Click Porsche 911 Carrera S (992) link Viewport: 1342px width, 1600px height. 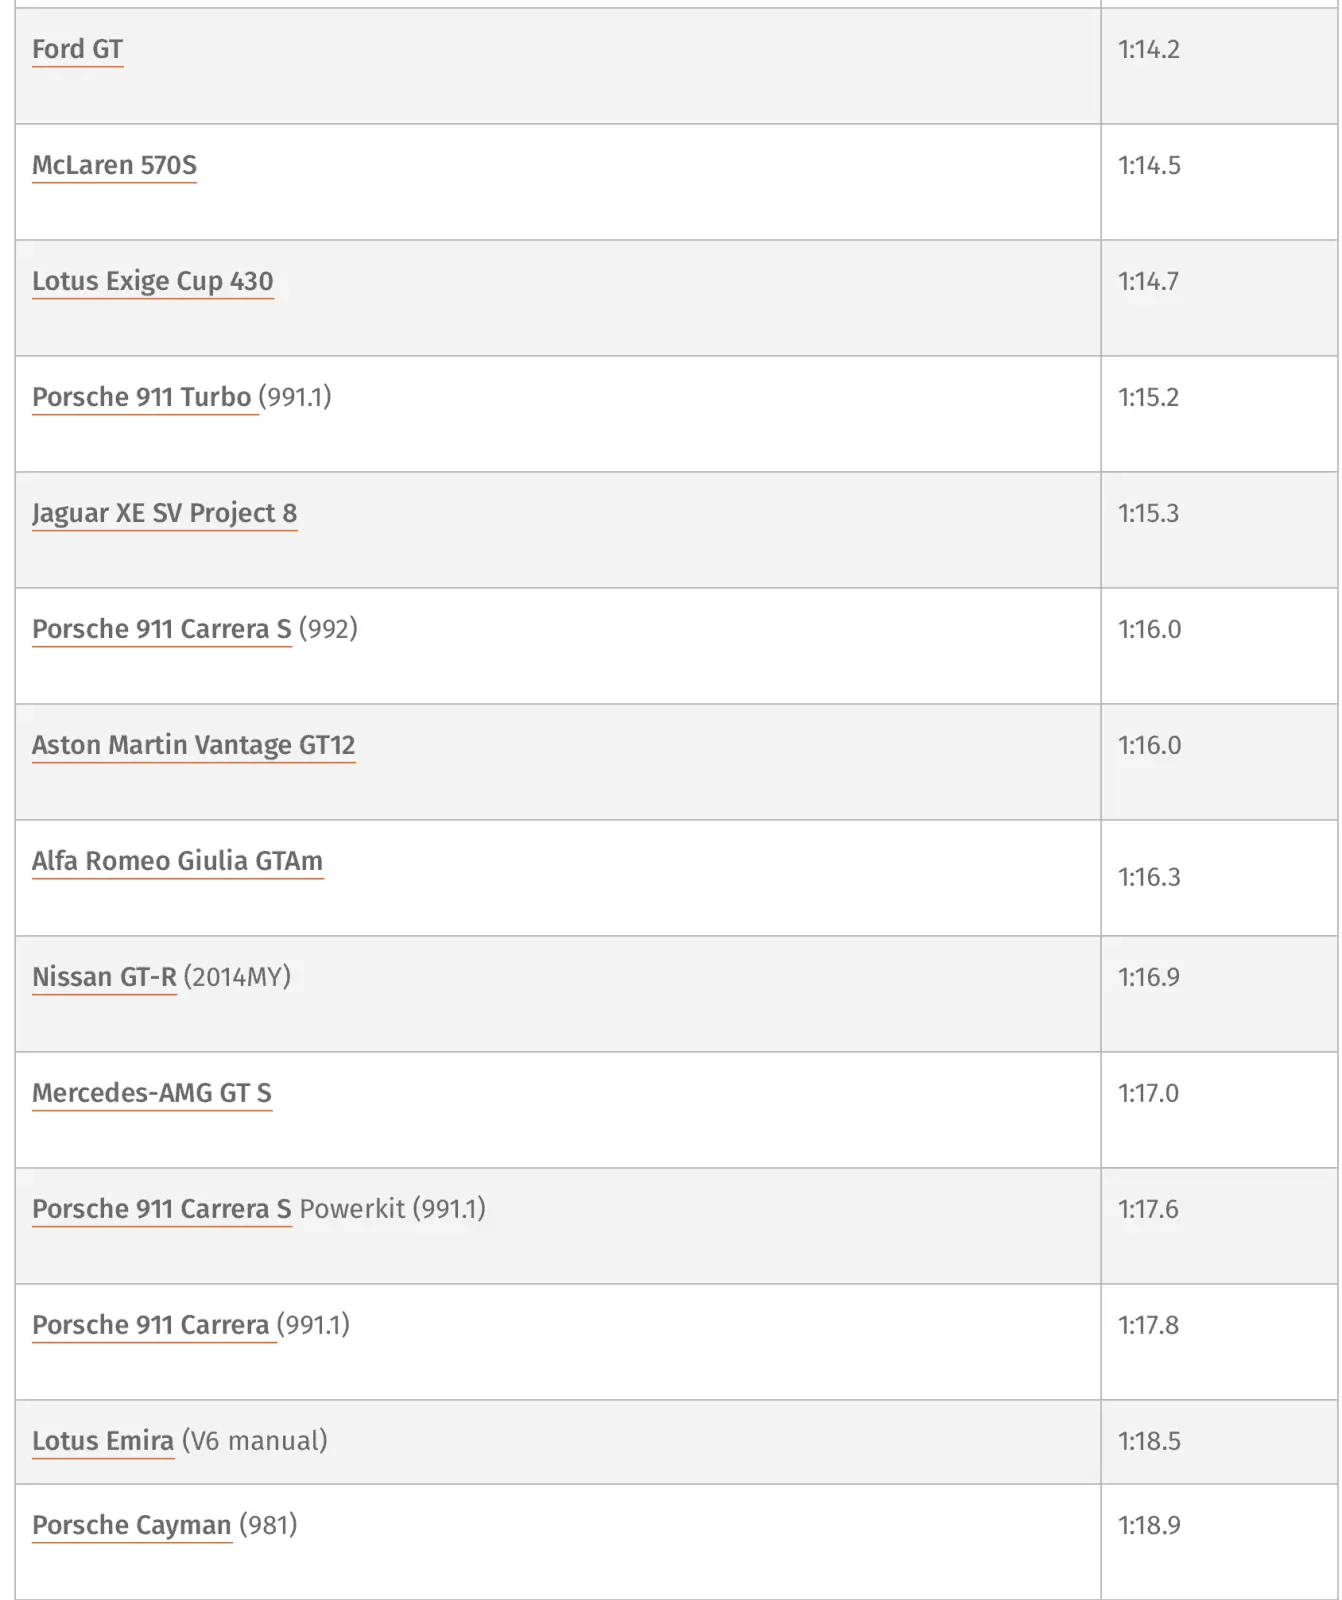[x=161, y=630]
